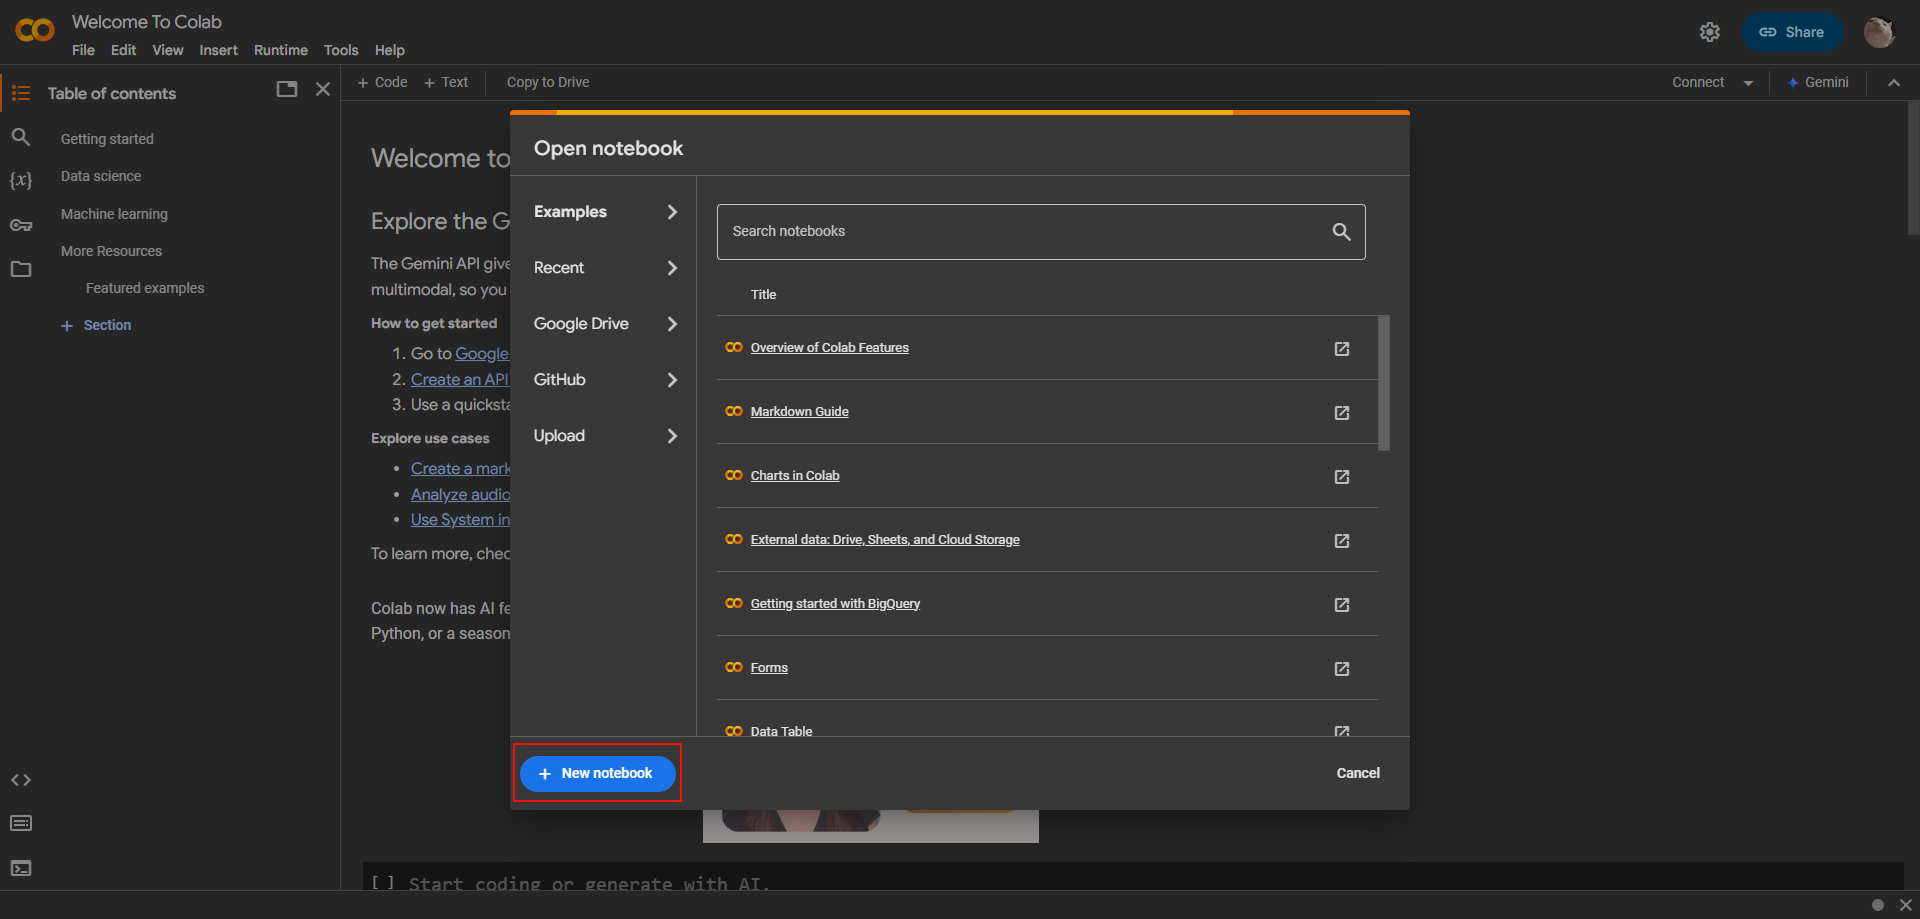The image size is (1920, 919).
Task: Open the Charts in Colab link
Action: pos(795,476)
